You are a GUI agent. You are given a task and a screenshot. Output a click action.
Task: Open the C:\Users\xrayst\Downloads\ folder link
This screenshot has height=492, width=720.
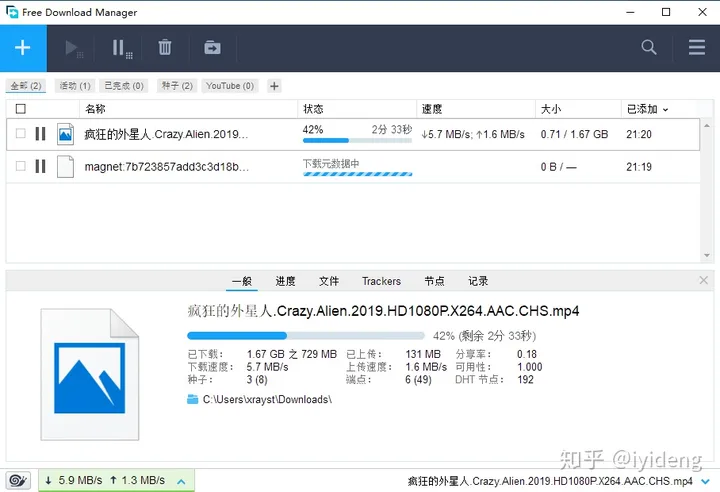pos(266,400)
